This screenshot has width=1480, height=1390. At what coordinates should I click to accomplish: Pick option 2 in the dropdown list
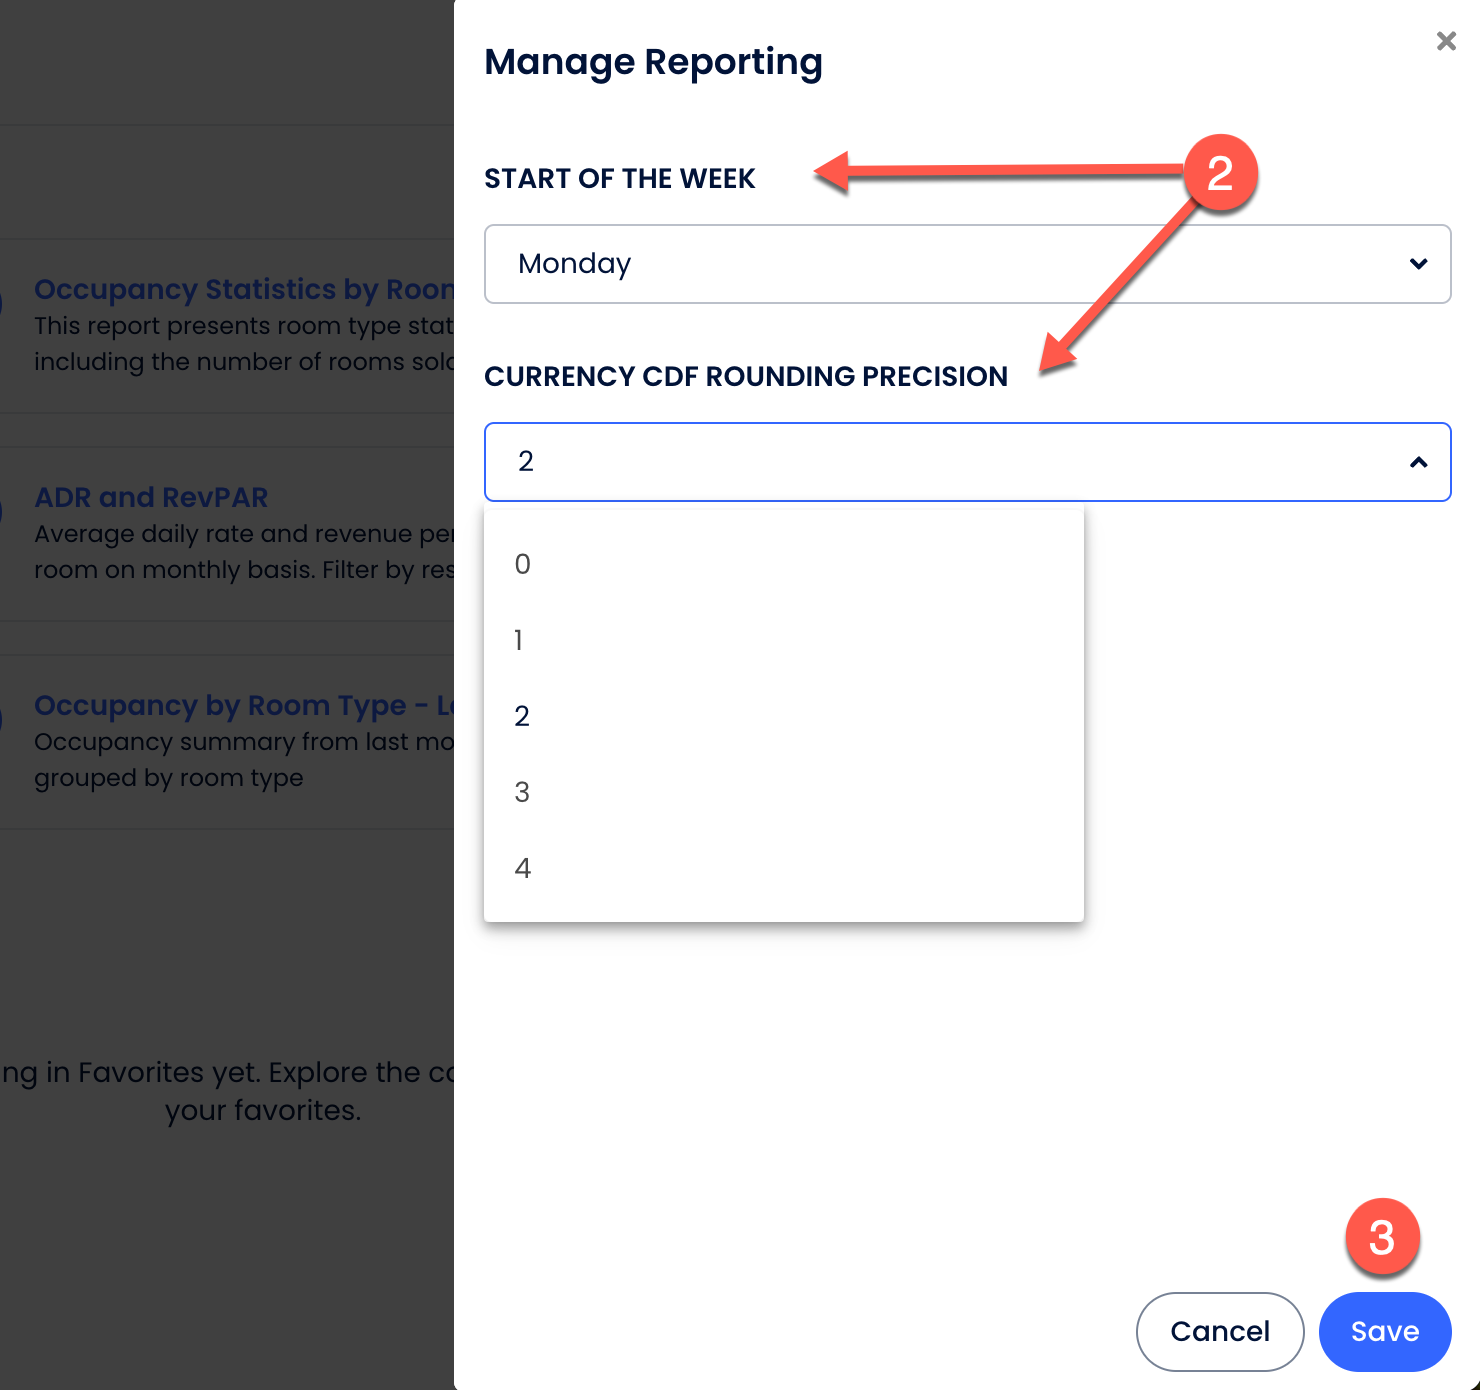(522, 716)
